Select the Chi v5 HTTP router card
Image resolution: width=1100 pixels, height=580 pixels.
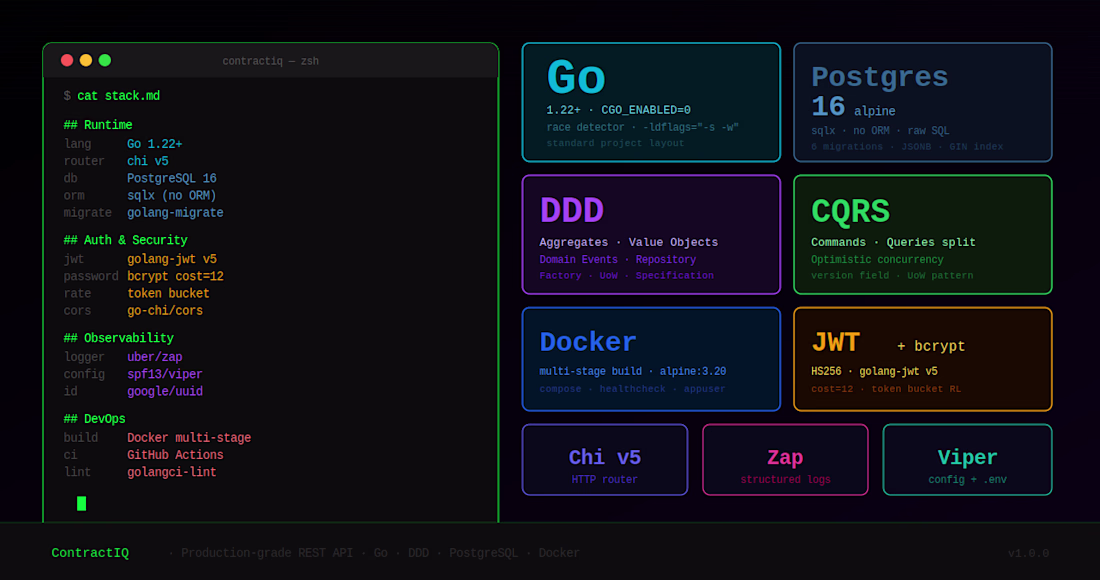[x=605, y=460]
